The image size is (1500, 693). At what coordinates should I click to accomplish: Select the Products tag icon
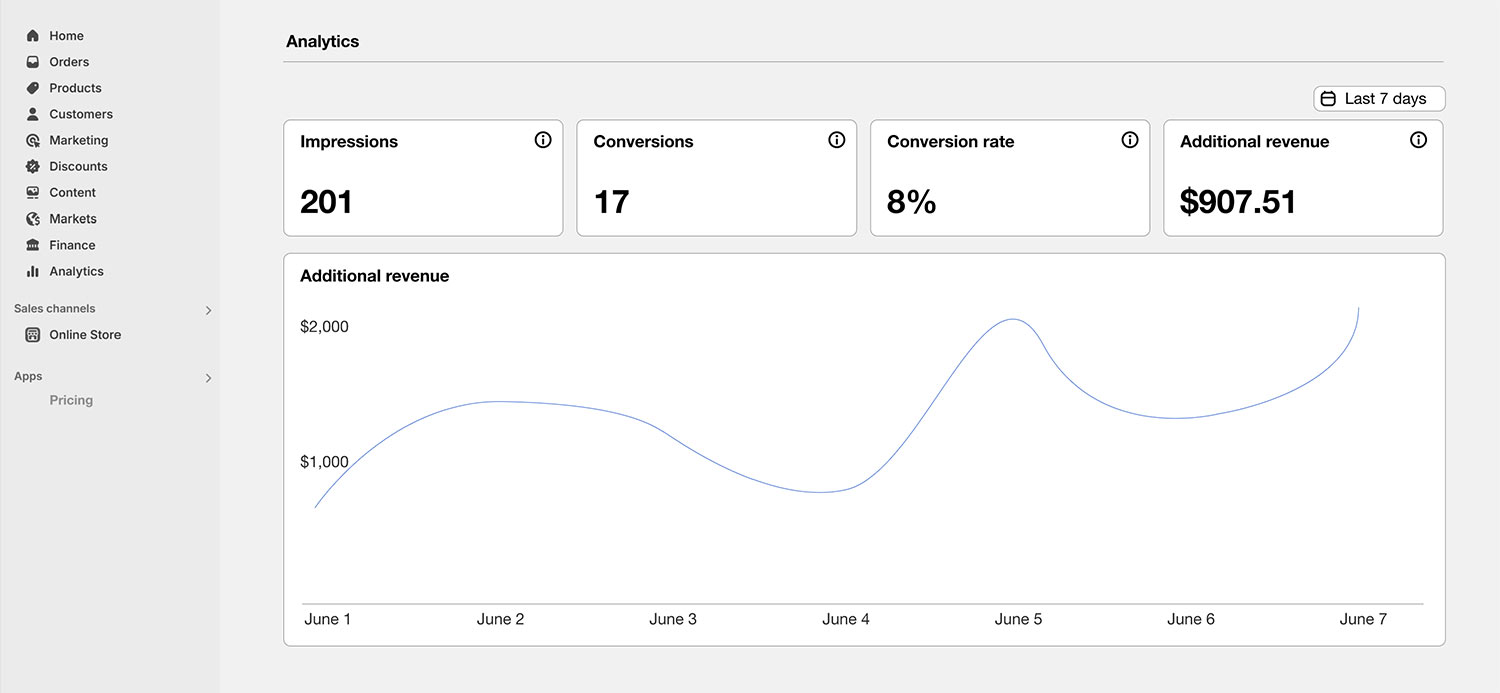pyautogui.click(x=33, y=88)
